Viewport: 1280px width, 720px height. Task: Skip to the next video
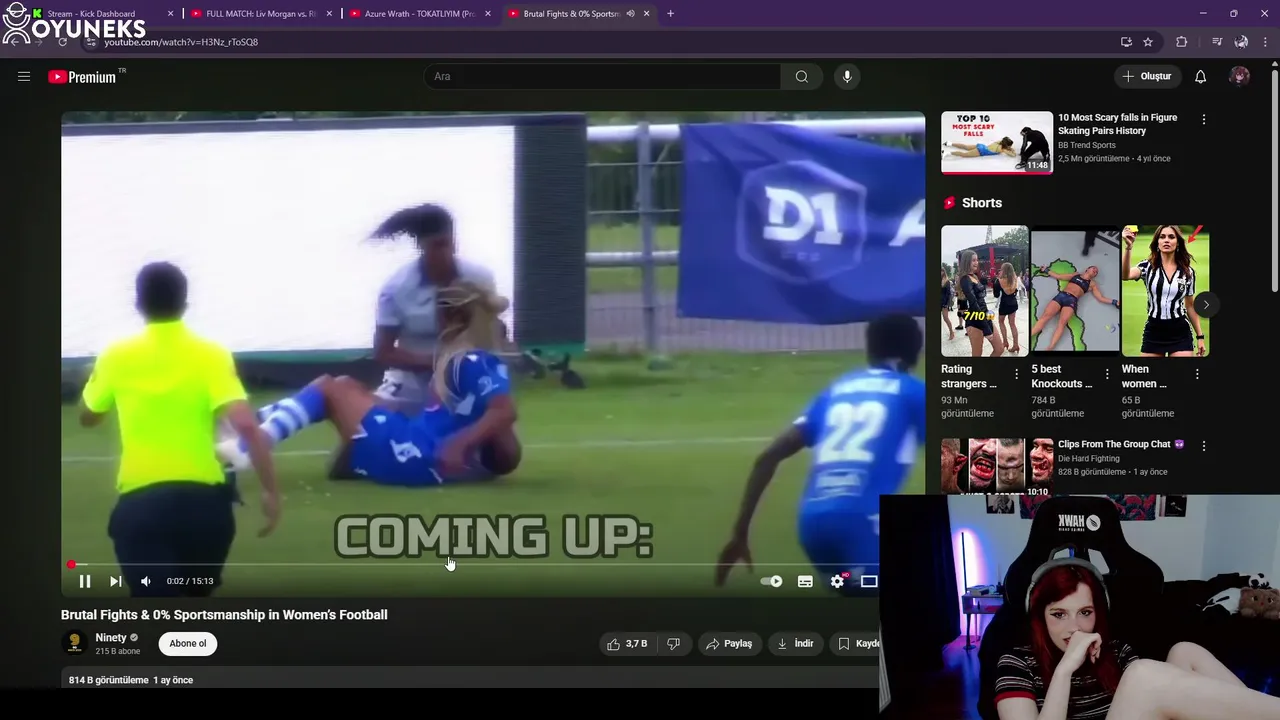point(115,581)
